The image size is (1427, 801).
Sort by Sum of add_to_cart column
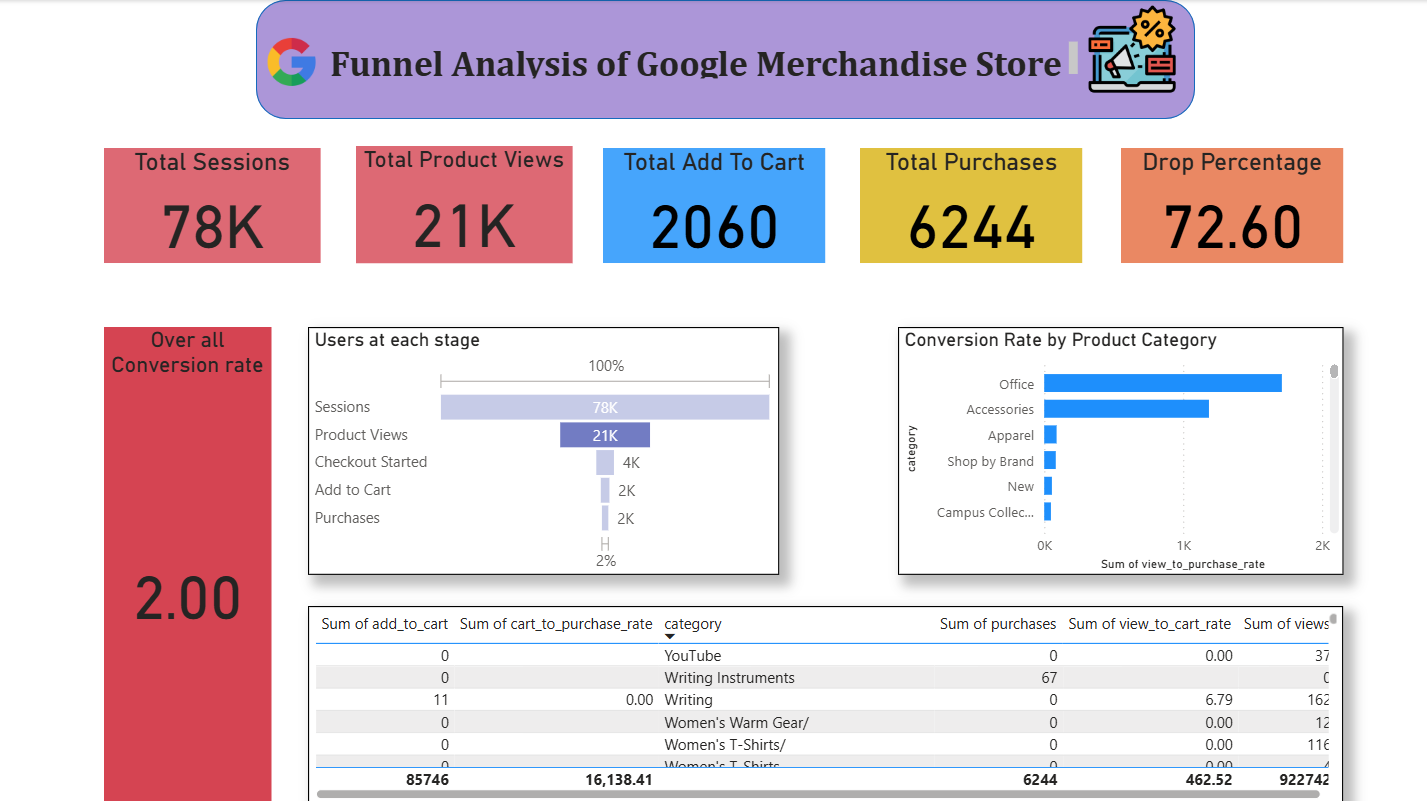pos(384,624)
